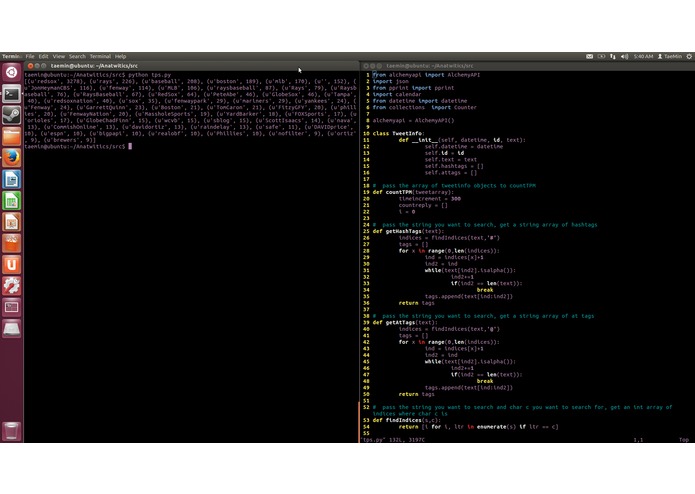Open LibreOffice Calc spreadsheet icon
695x494 pixels.
(12, 200)
